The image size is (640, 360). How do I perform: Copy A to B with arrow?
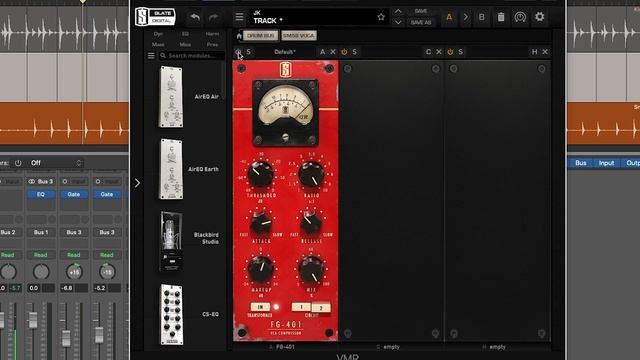tap(466, 17)
